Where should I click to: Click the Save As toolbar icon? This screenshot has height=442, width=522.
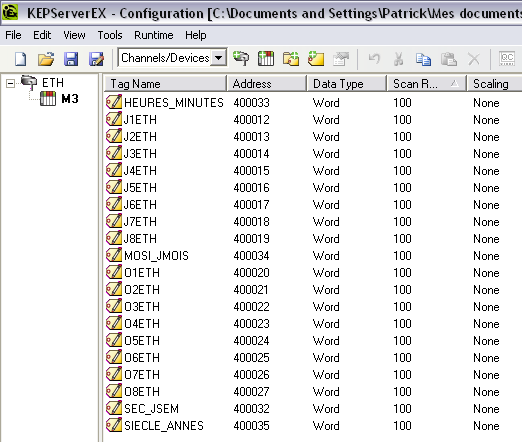tap(96, 59)
